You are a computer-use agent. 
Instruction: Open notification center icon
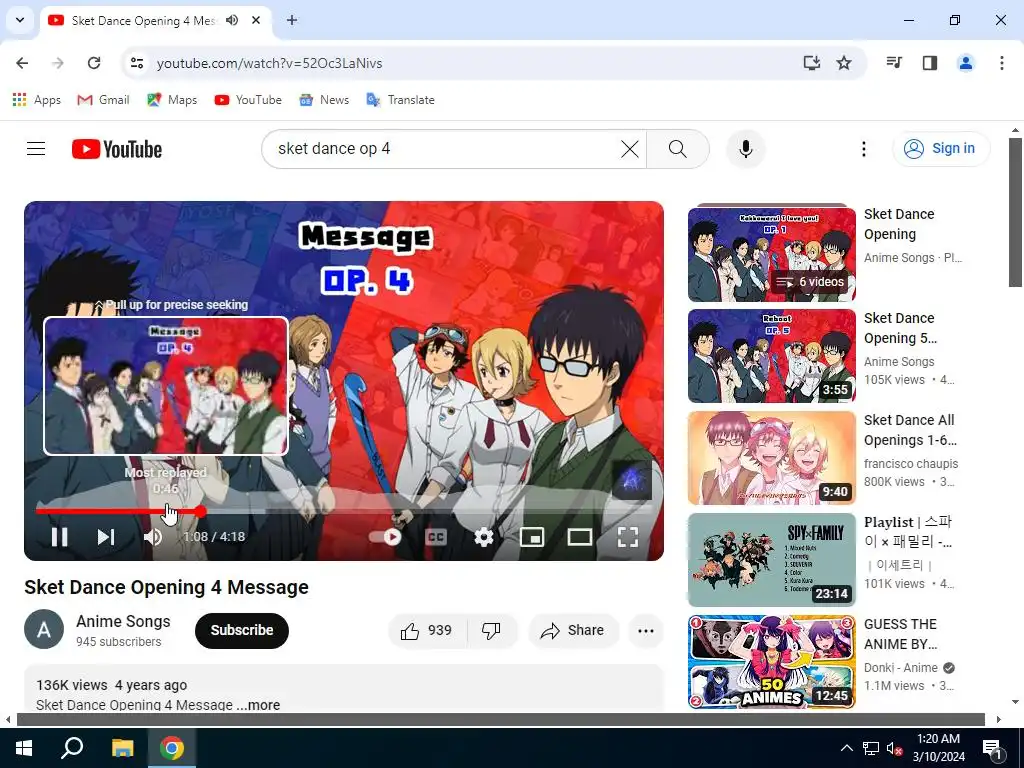pyautogui.click(x=992, y=749)
